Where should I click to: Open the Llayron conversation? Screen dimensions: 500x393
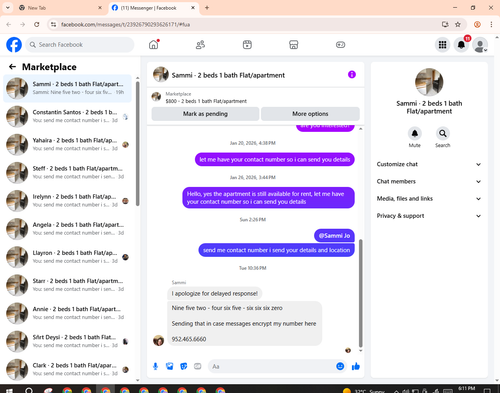(x=67, y=257)
